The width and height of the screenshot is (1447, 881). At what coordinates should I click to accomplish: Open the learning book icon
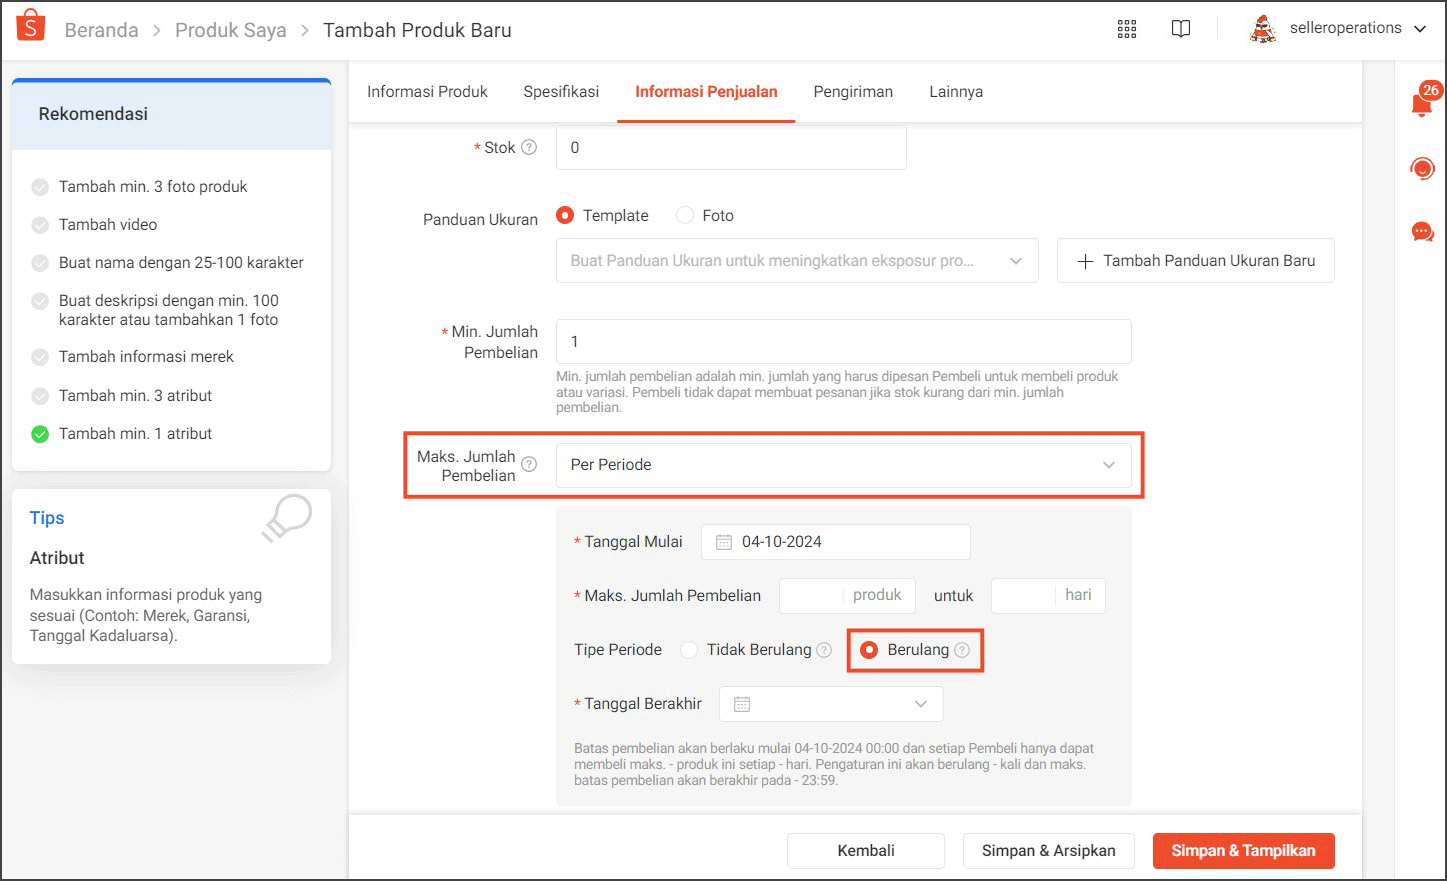[x=1180, y=29]
